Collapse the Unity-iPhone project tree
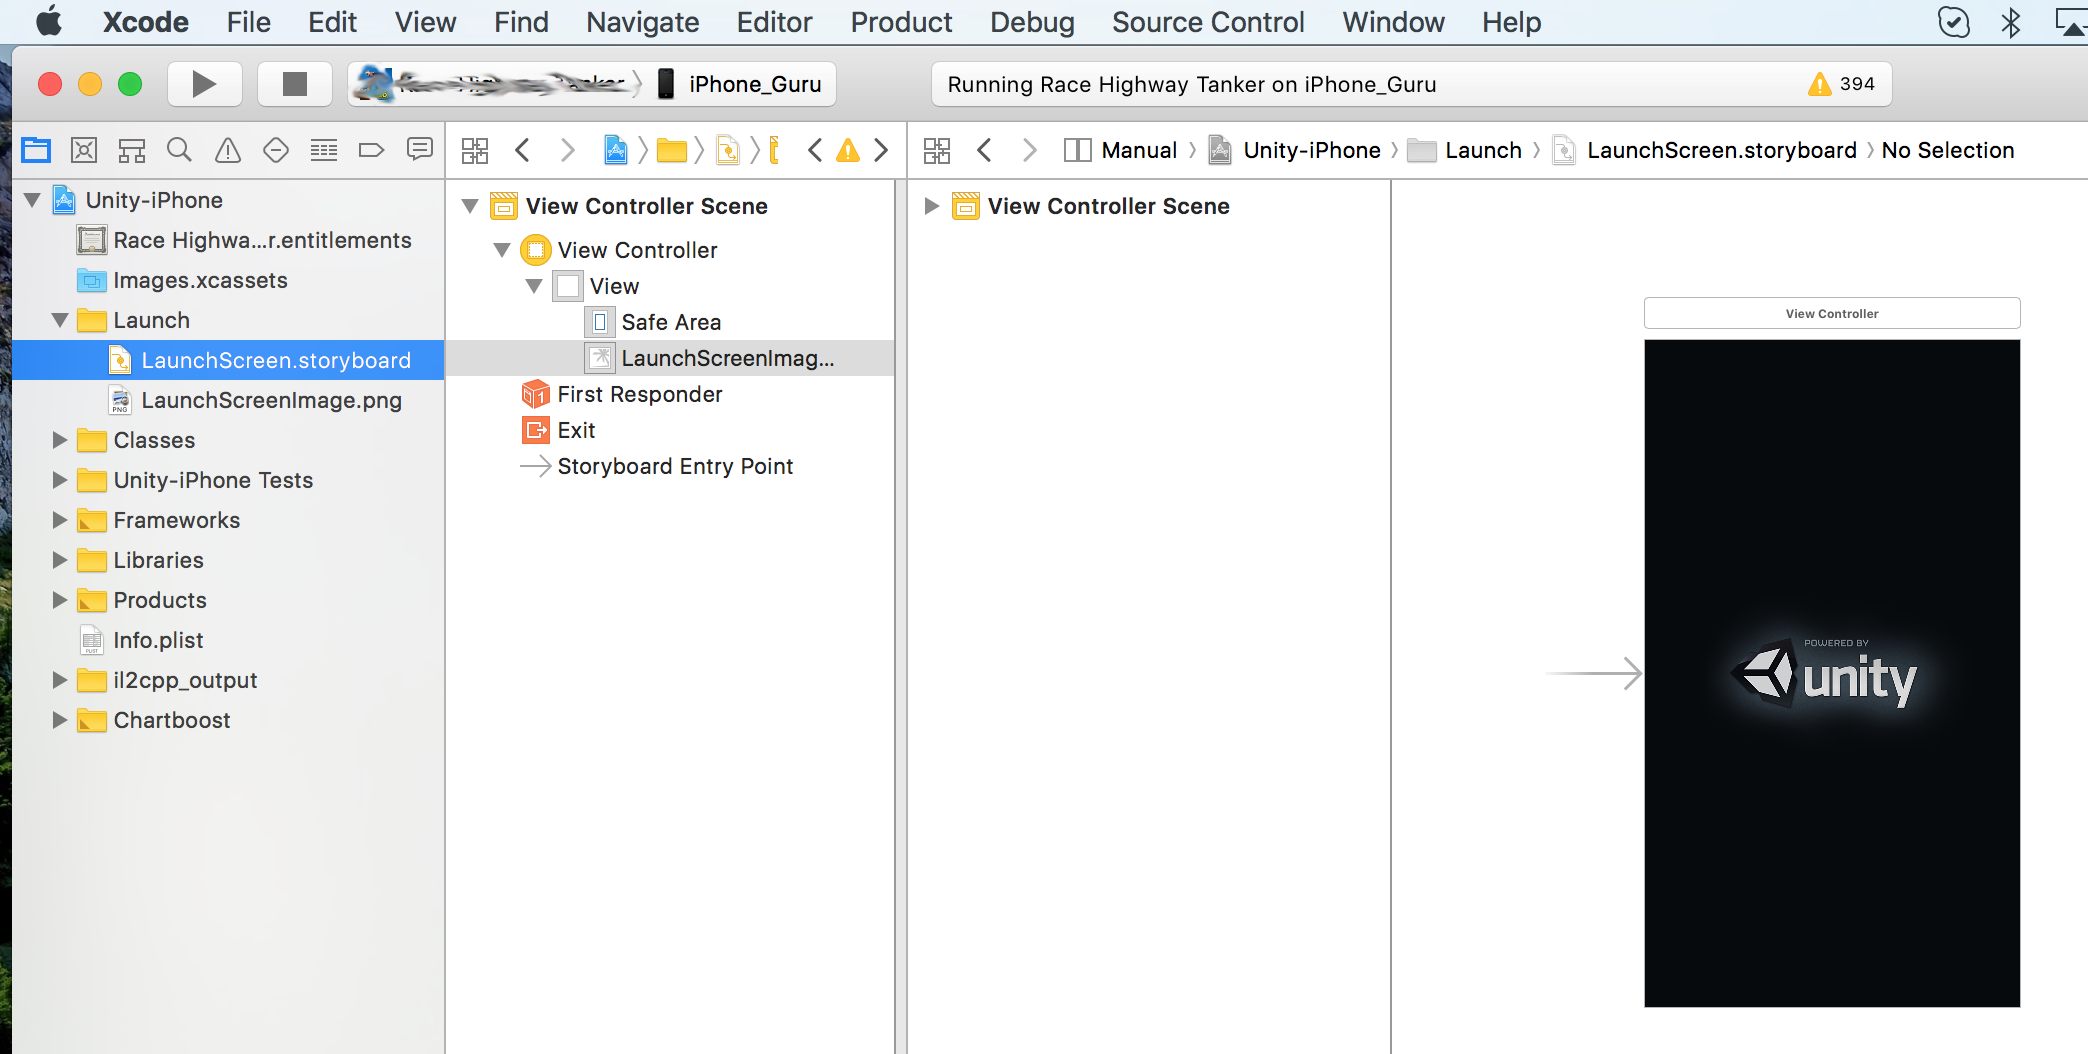Image resolution: width=2088 pixels, height=1054 pixels. (x=32, y=200)
